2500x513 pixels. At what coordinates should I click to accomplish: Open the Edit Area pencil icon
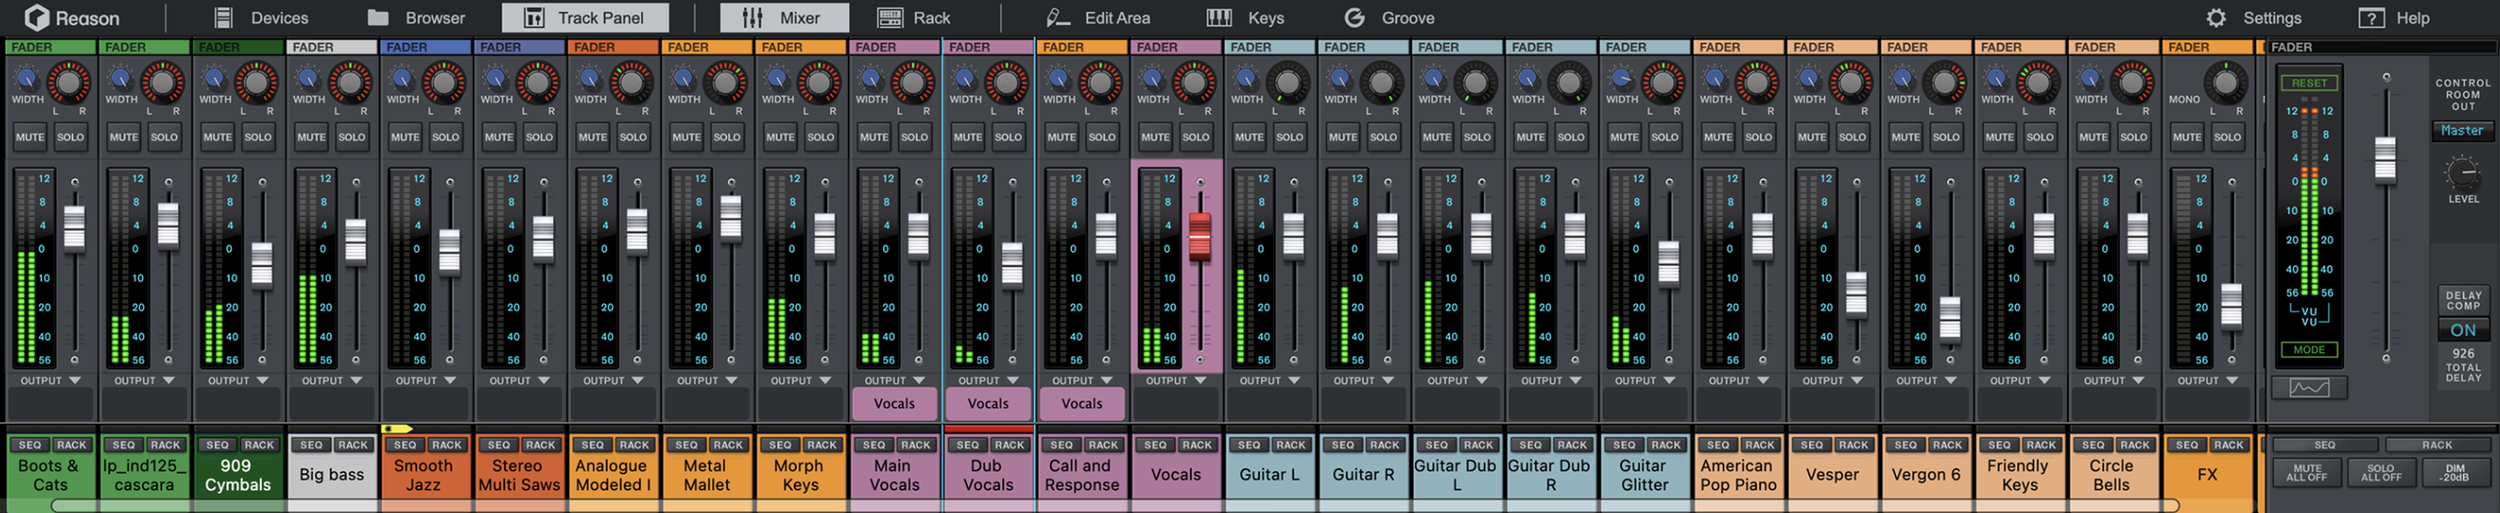tap(1058, 18)
